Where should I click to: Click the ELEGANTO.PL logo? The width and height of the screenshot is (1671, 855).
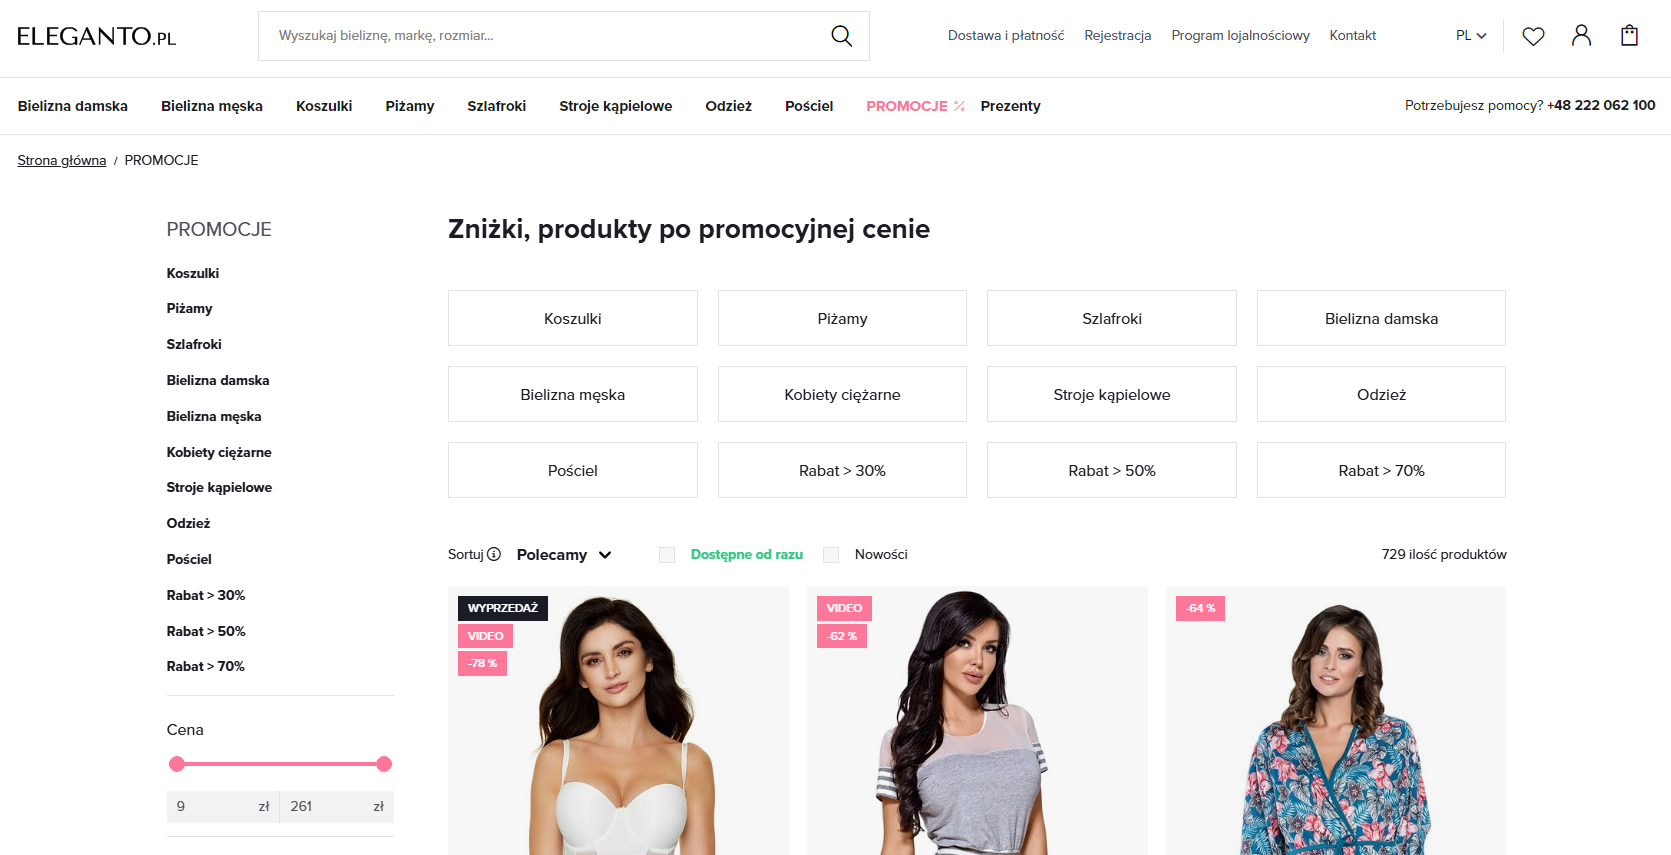point(97,37)
